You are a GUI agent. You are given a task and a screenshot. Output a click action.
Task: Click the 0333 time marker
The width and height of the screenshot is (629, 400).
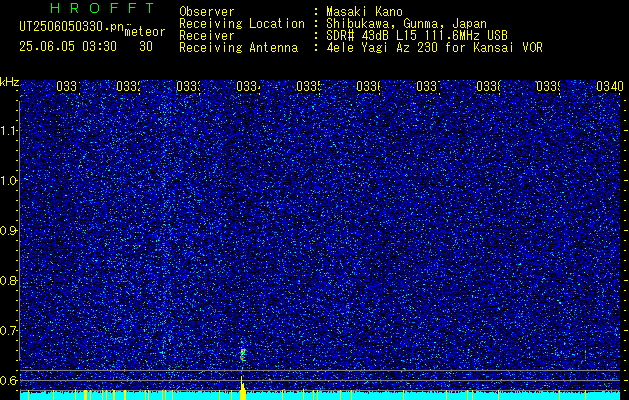(x=188, y=86)
